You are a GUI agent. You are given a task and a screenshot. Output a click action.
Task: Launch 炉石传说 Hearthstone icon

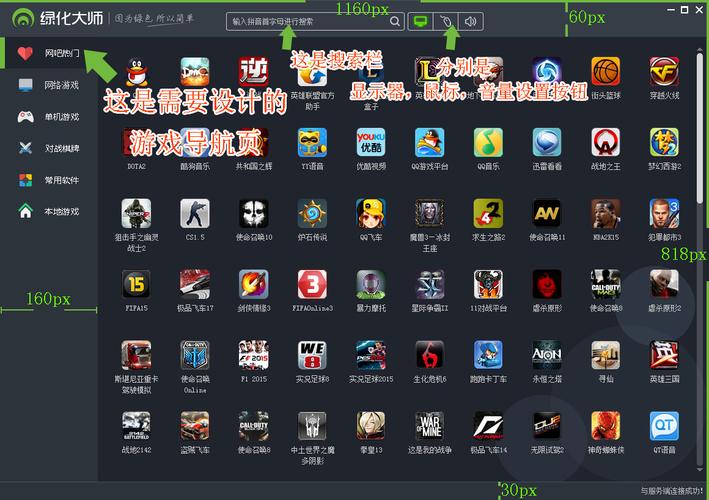pyautogui.click(x=312, y=213)
